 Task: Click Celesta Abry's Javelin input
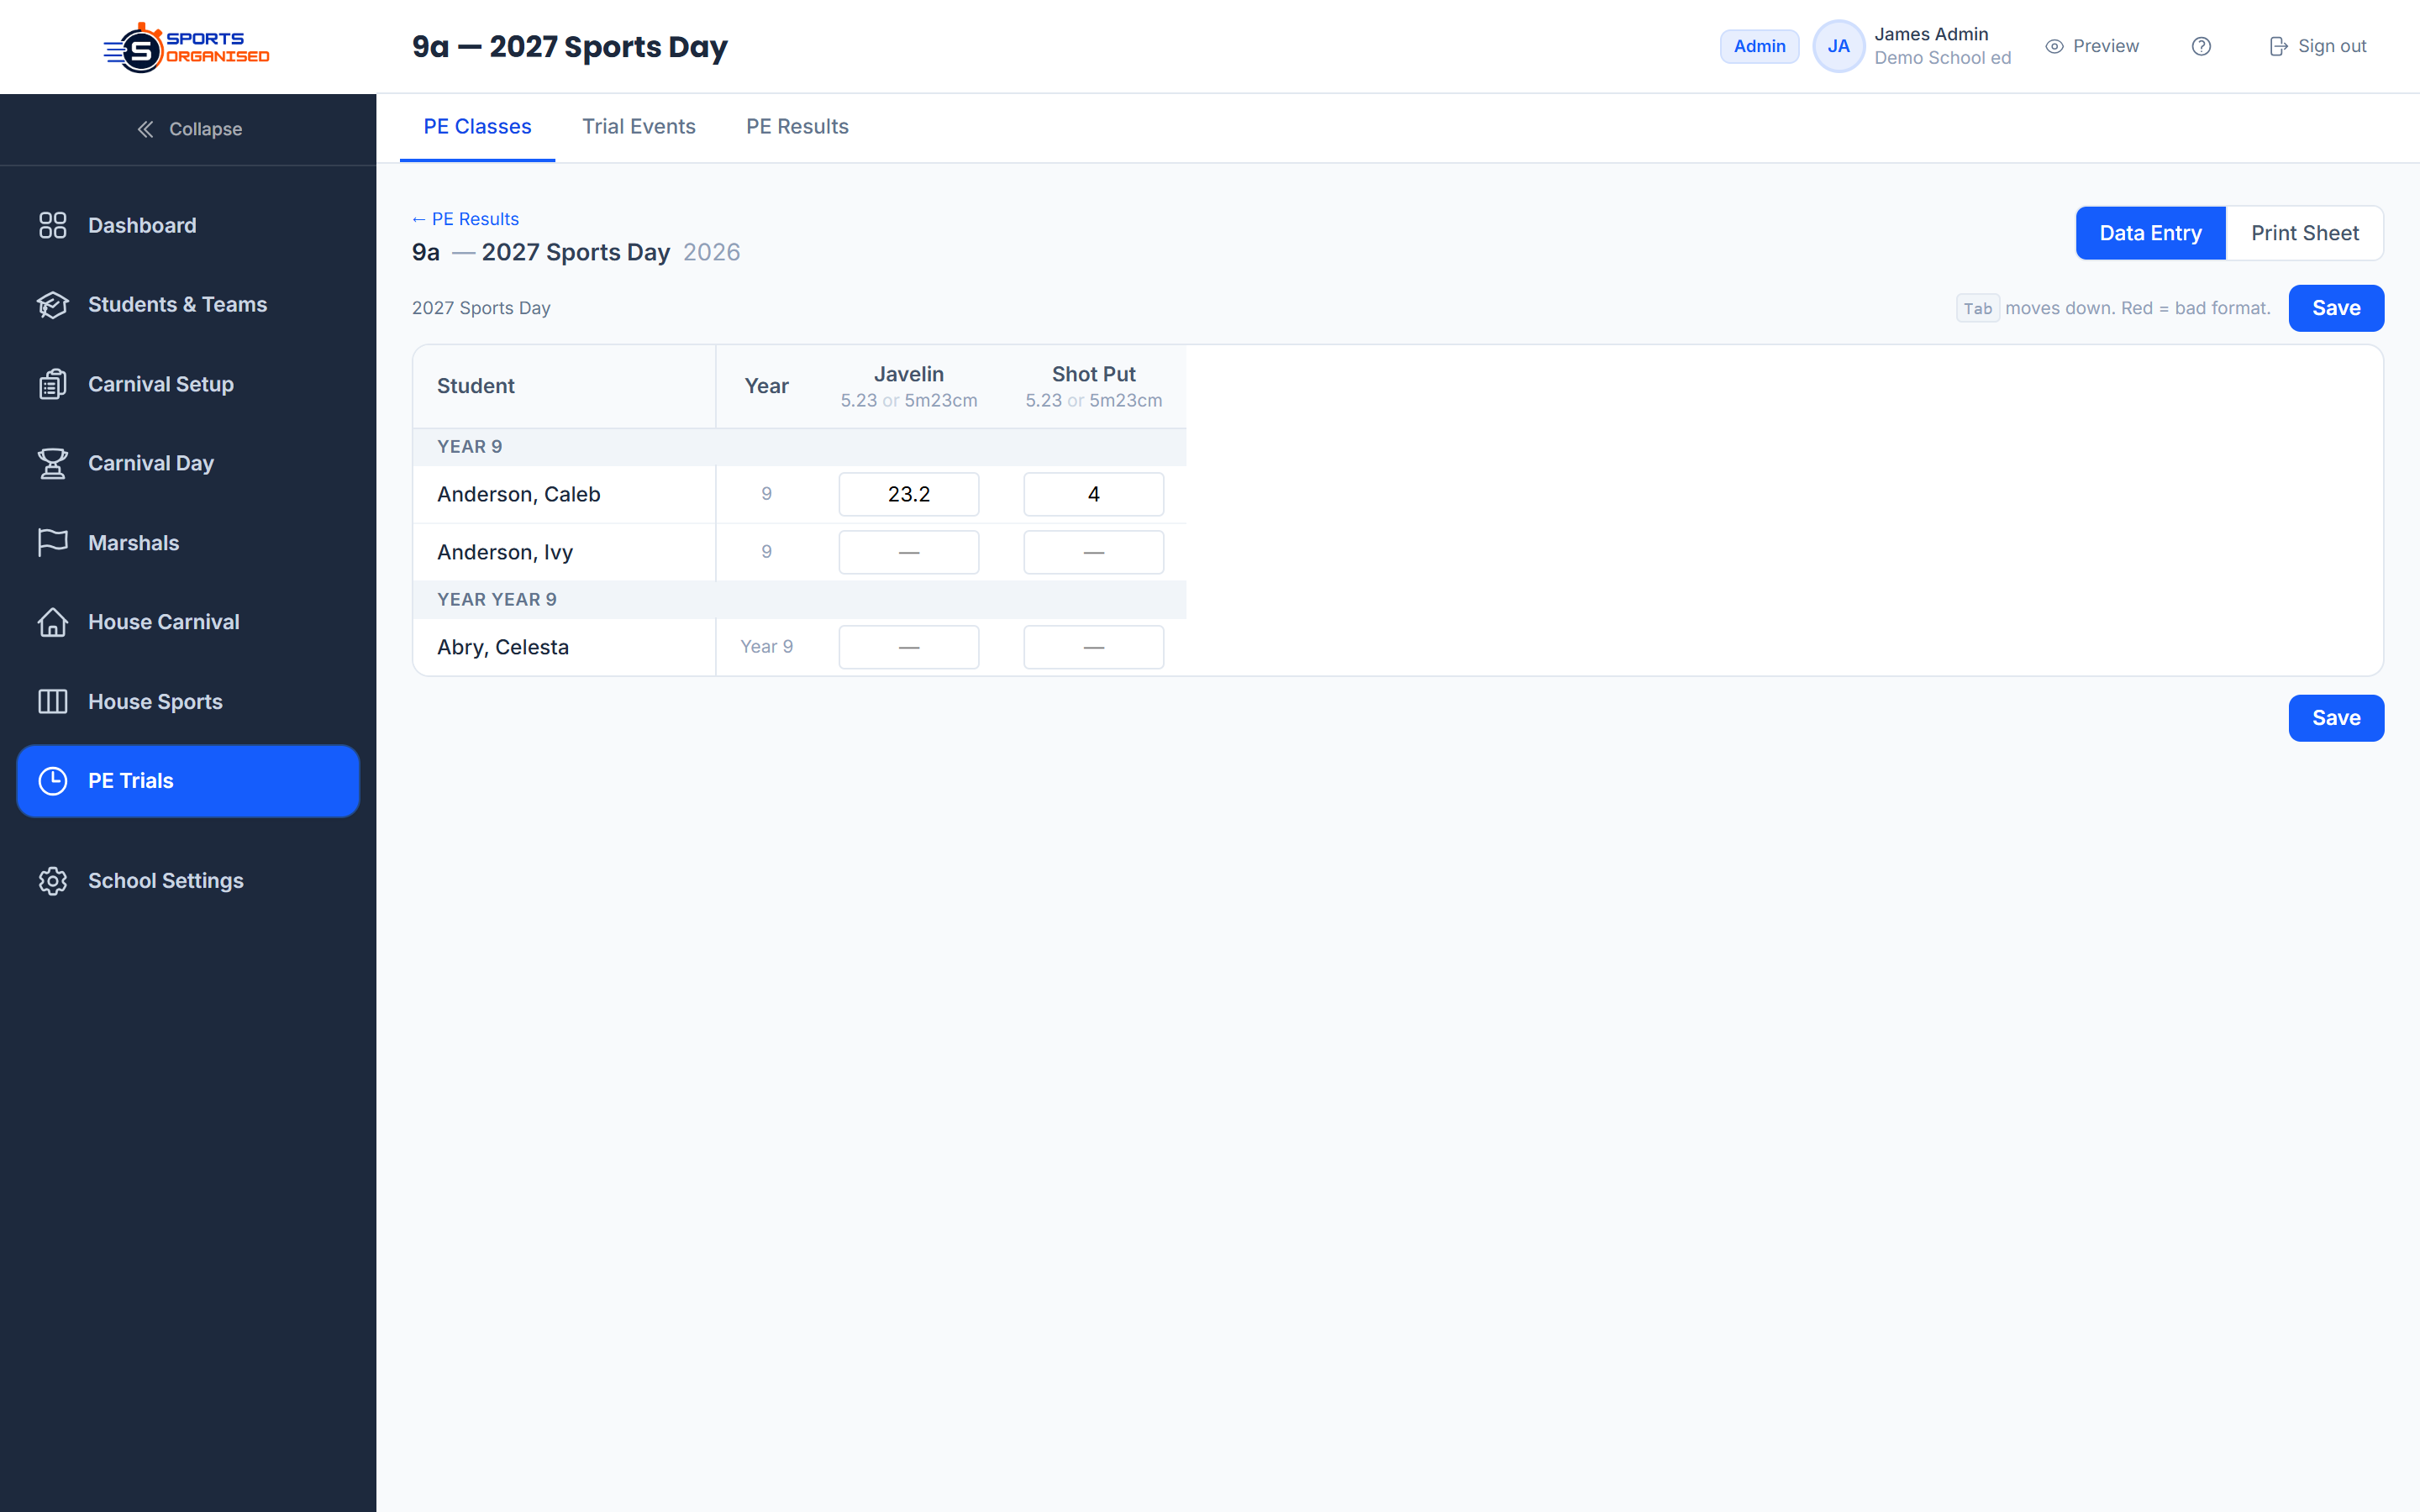(x=908, y=647)
